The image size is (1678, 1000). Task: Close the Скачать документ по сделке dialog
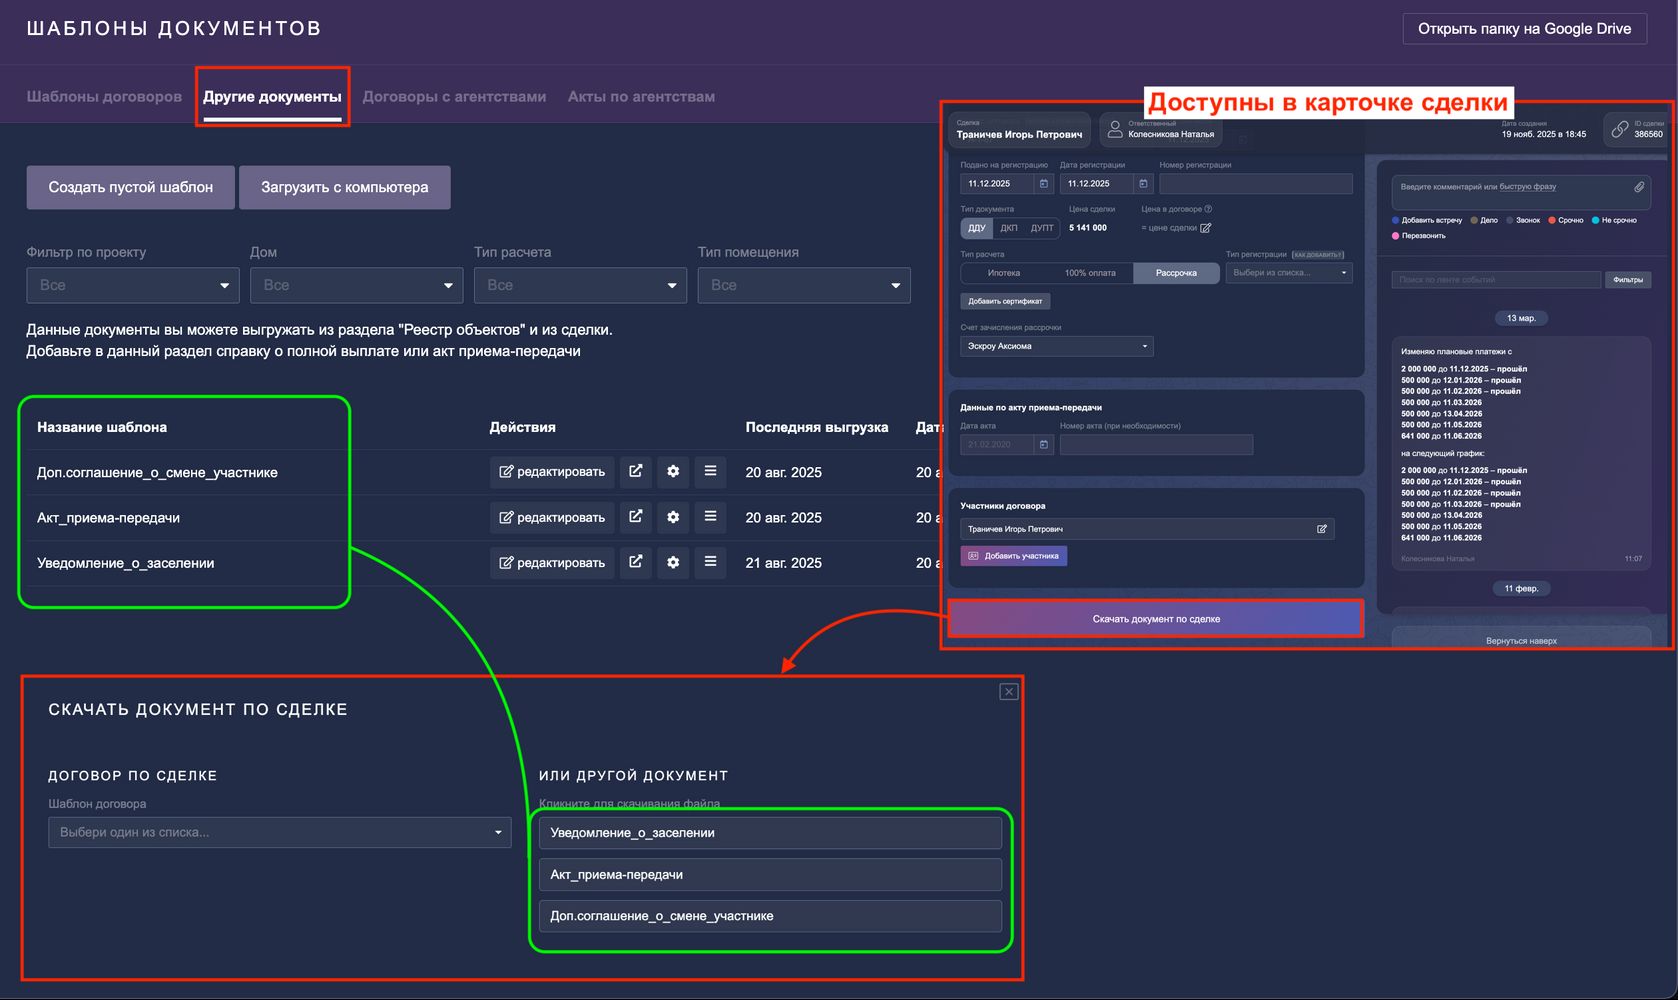1009,692
